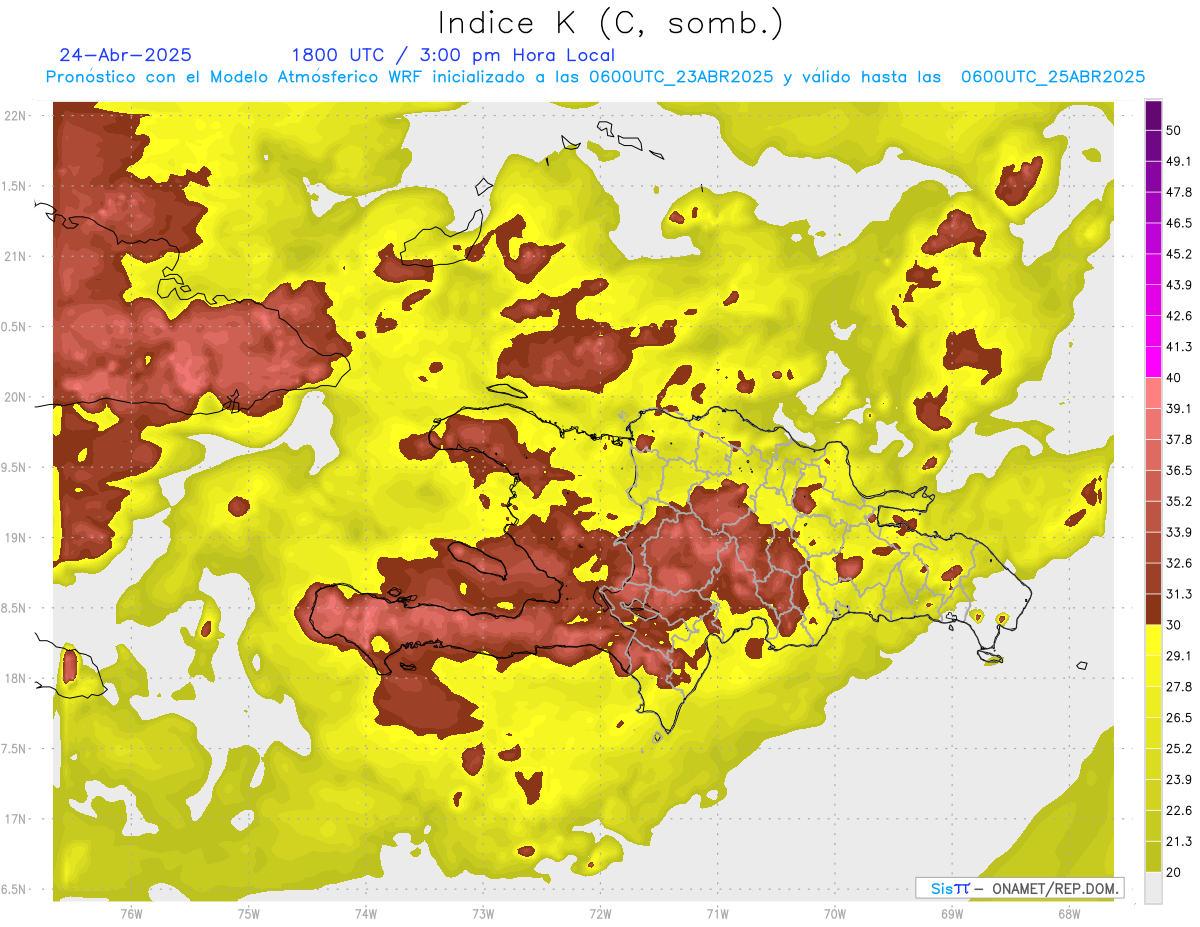
Task: Click the longitude axis label "73W"
Action: click(483, 913)
